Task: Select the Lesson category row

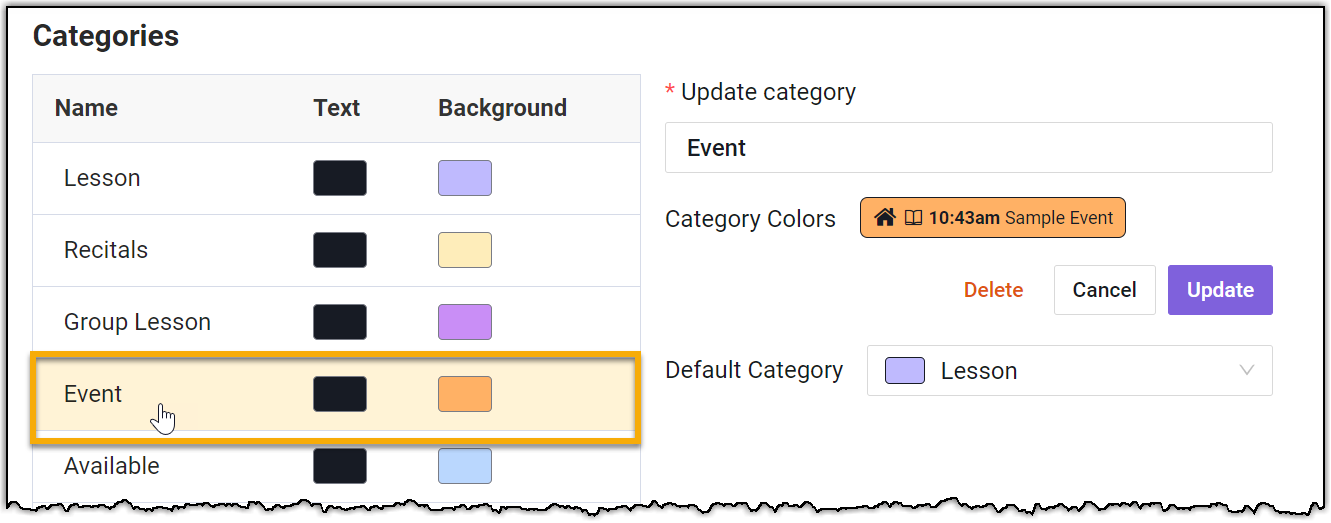Action: [102, 178]
